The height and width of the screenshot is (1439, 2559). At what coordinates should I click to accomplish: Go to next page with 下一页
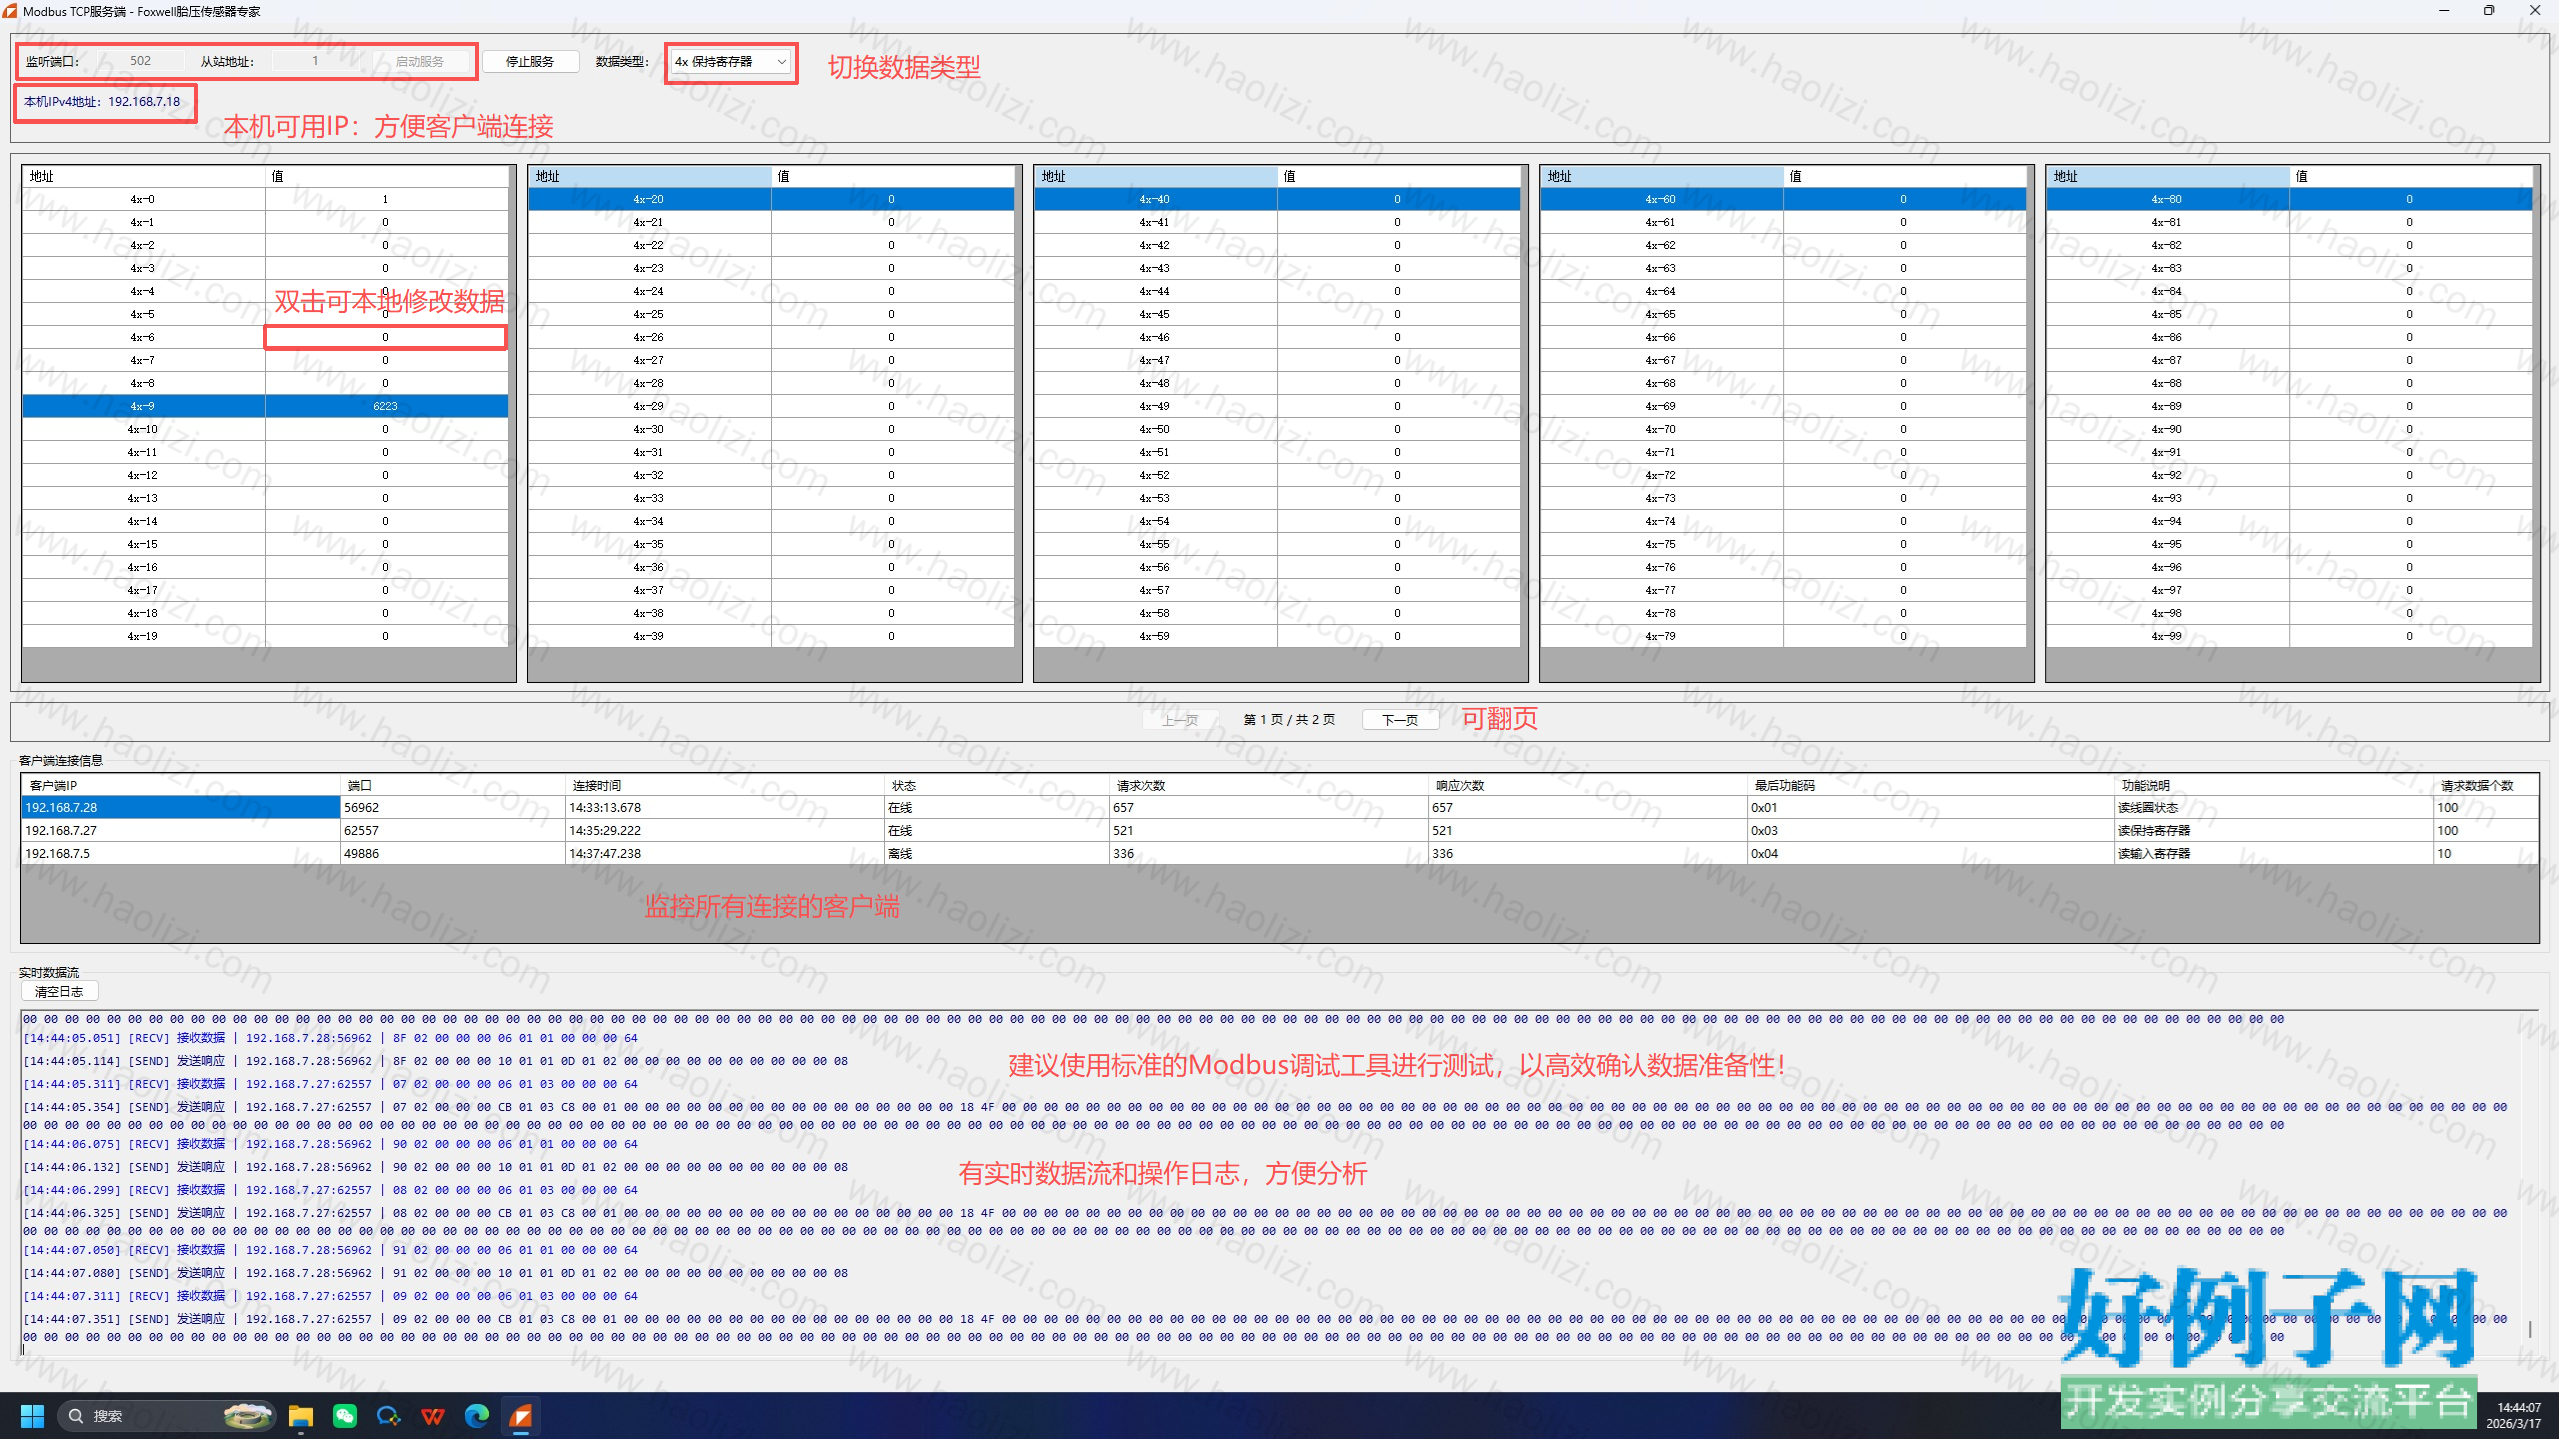[1400, 720]
